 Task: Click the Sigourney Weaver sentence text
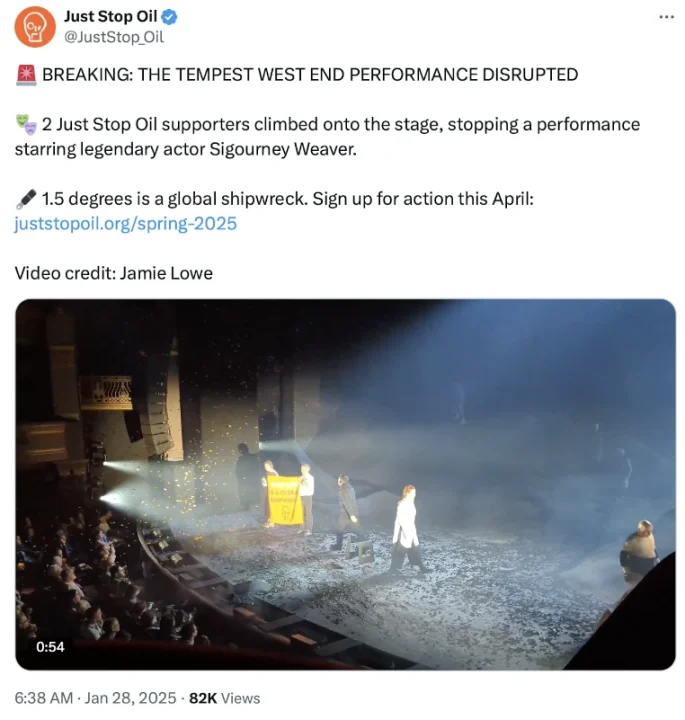click(x=327, y=137)
